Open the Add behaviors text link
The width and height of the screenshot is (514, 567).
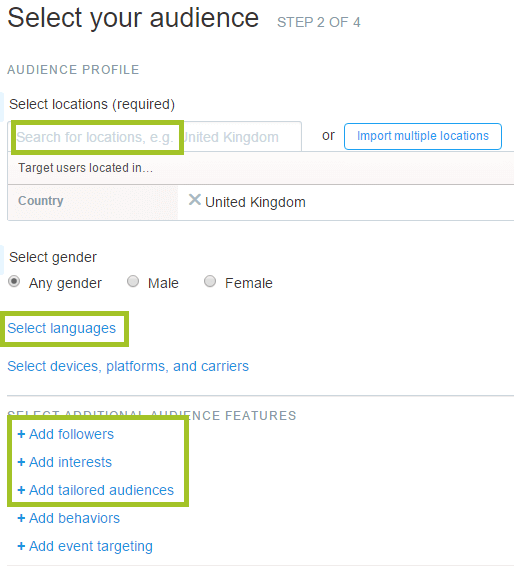[75, 518]
